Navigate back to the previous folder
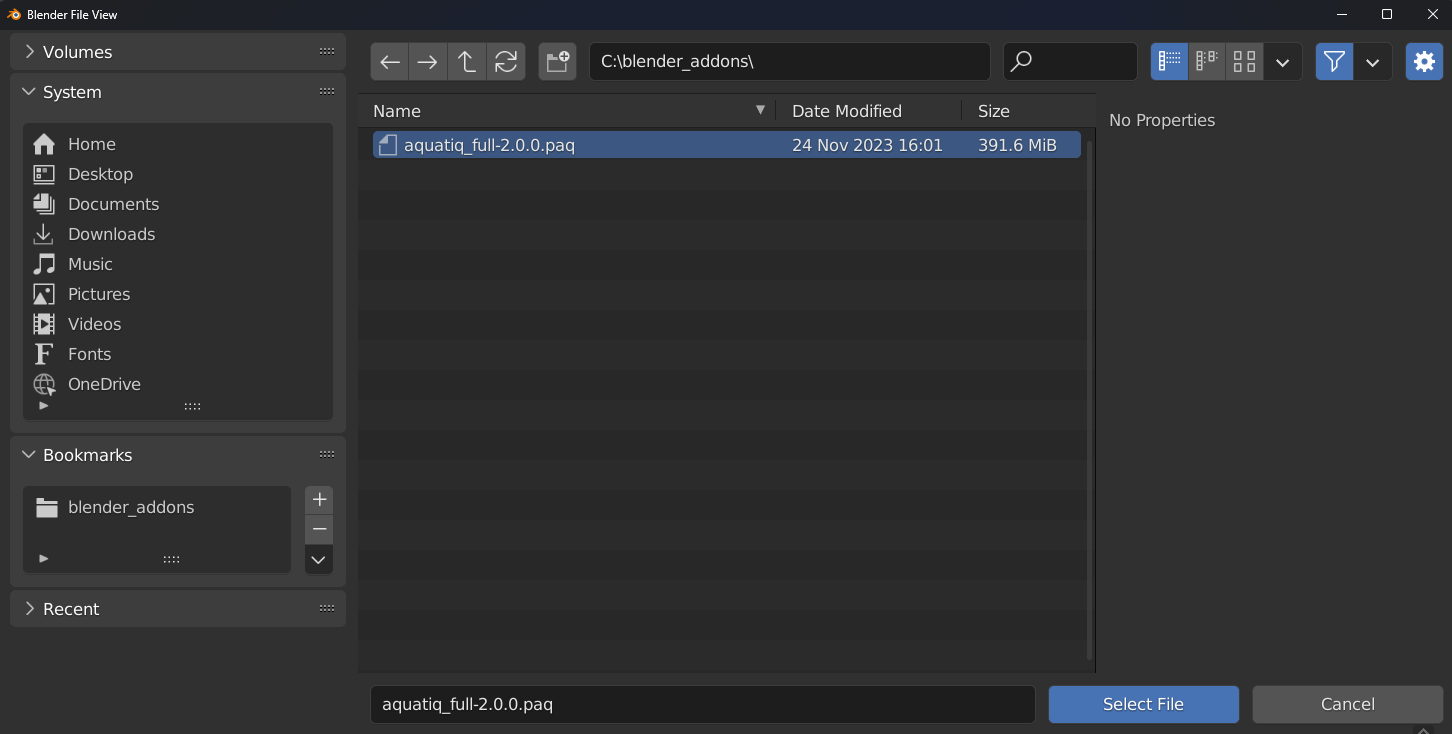 (389, 61)
